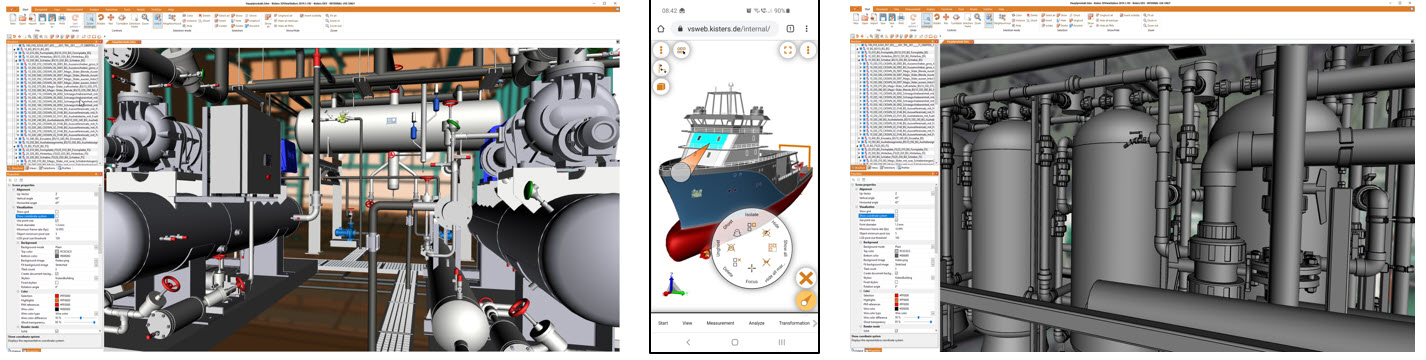Select Zoom rectangle tool in colored-model window

click(90, 20)
